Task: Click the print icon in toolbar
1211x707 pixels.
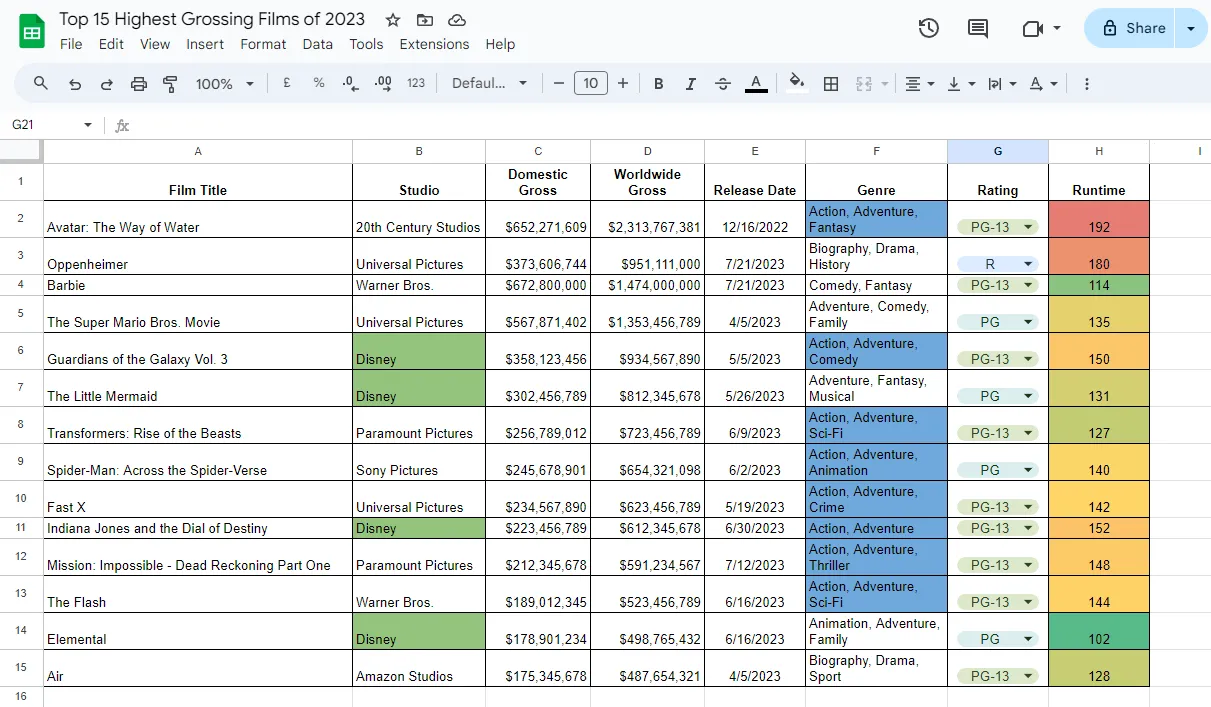Action: 139,84
